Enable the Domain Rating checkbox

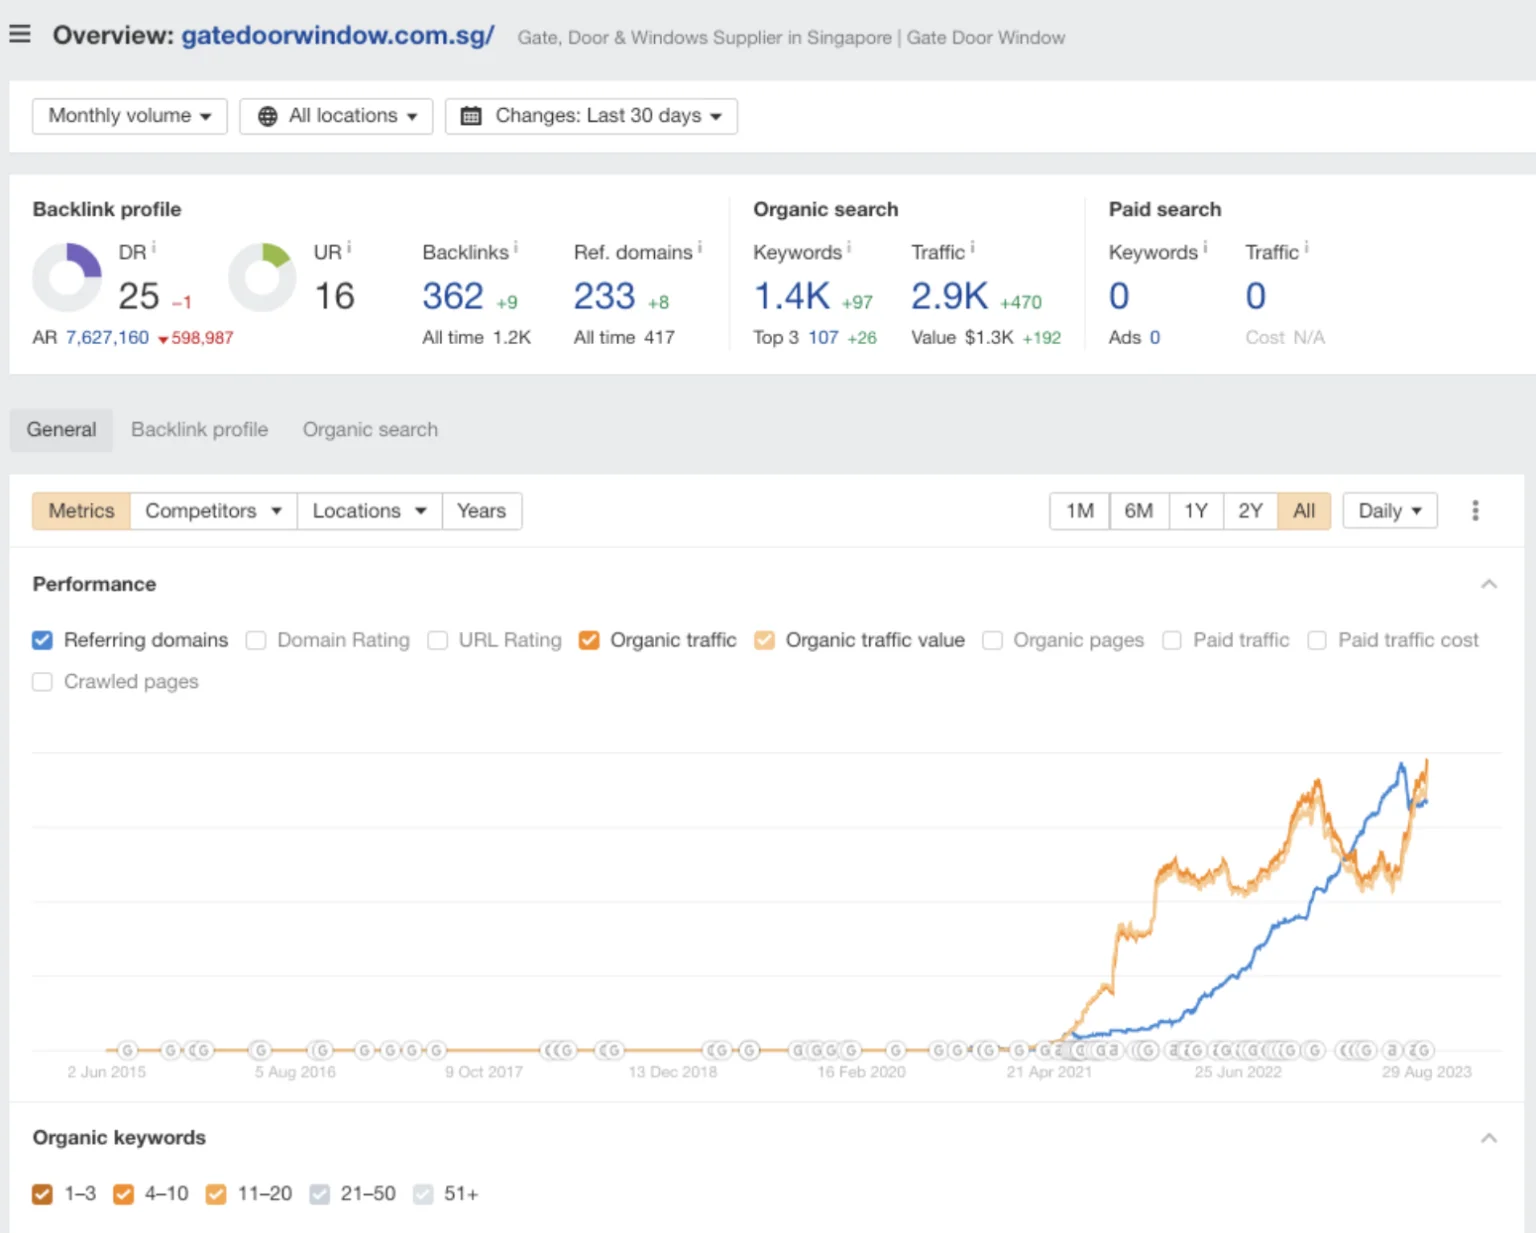pos(256,640)
